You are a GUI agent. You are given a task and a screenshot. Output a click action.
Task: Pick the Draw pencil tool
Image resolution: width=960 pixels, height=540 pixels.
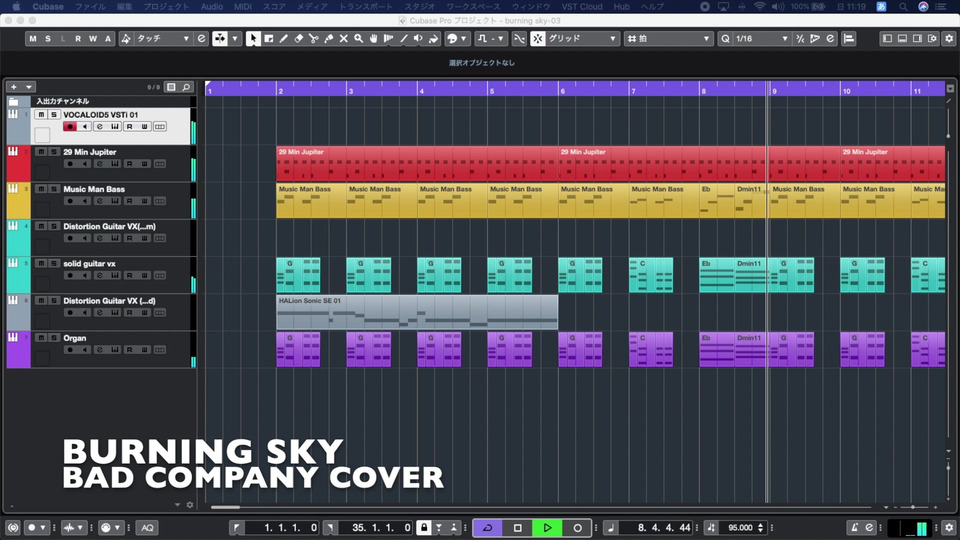[x=283, y=39]
